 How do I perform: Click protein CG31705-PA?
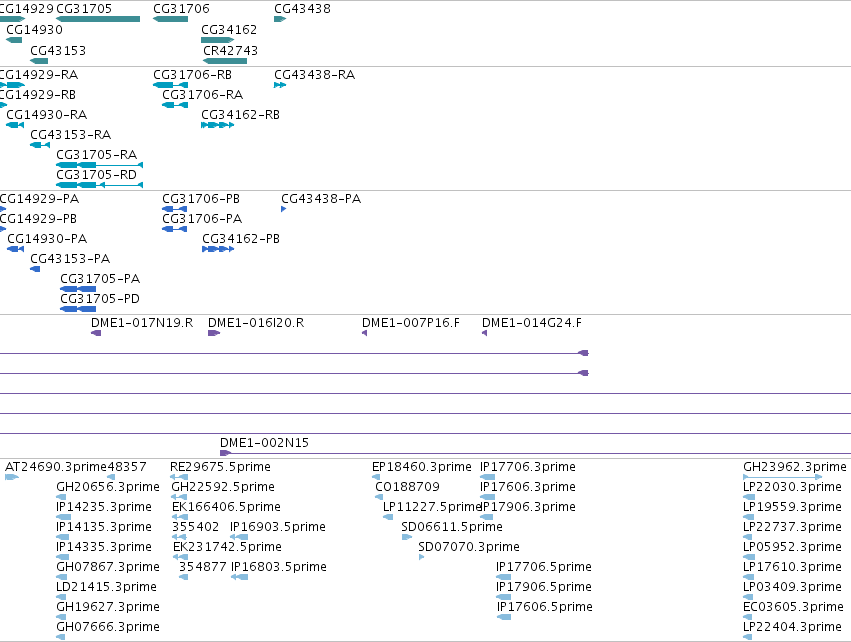tap(78, 289)
